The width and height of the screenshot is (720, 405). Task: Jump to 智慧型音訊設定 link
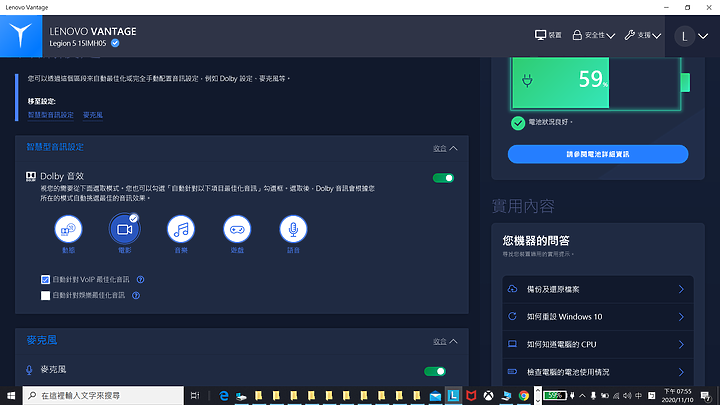click(x=51, y=115)
